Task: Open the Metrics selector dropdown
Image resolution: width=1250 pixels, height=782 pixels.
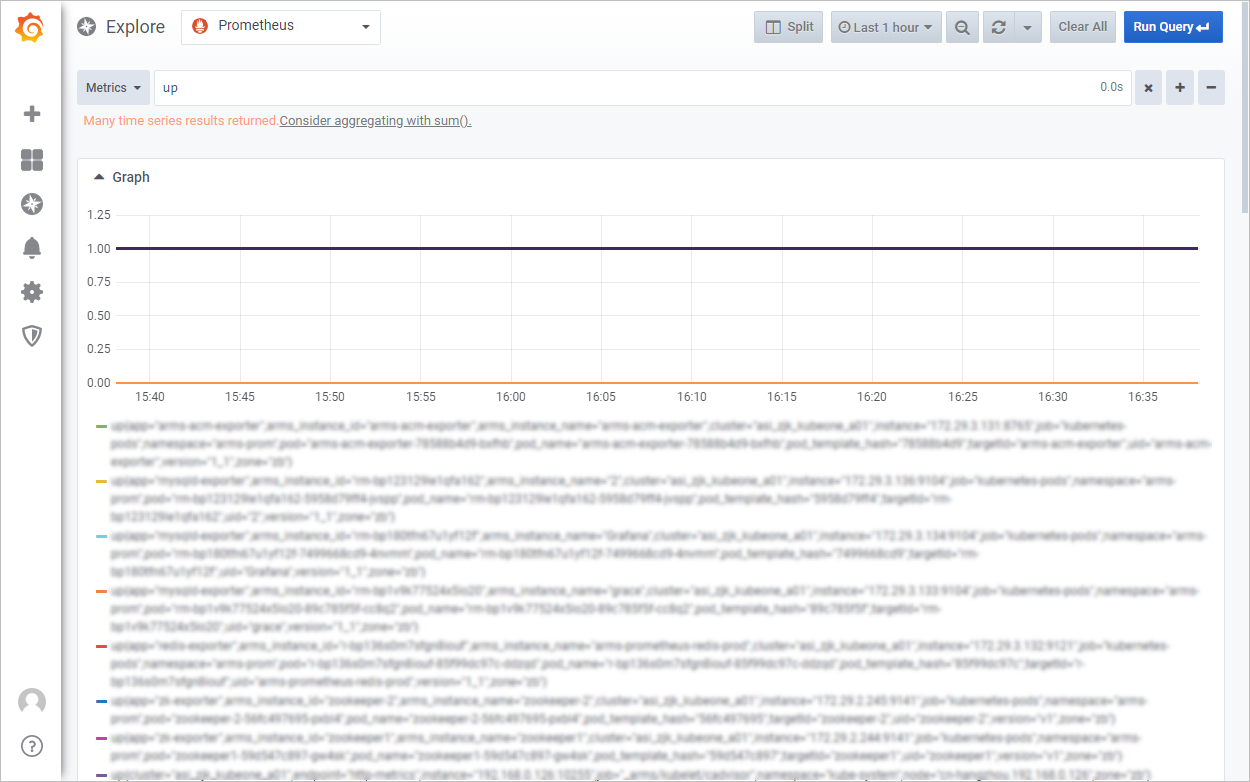Action: (113, 88)
